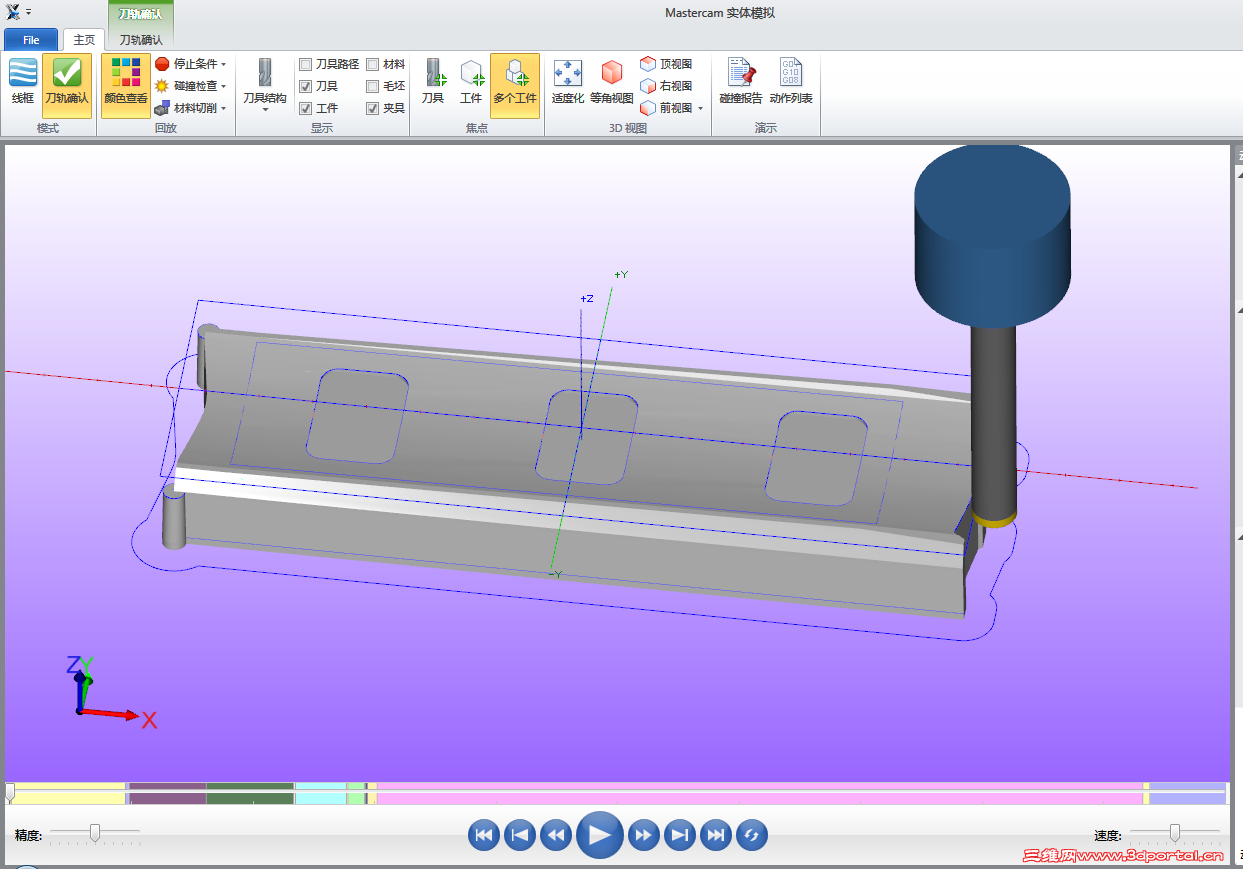Uncheck the 夹具 fixture checkbox

tap(373, 108)
